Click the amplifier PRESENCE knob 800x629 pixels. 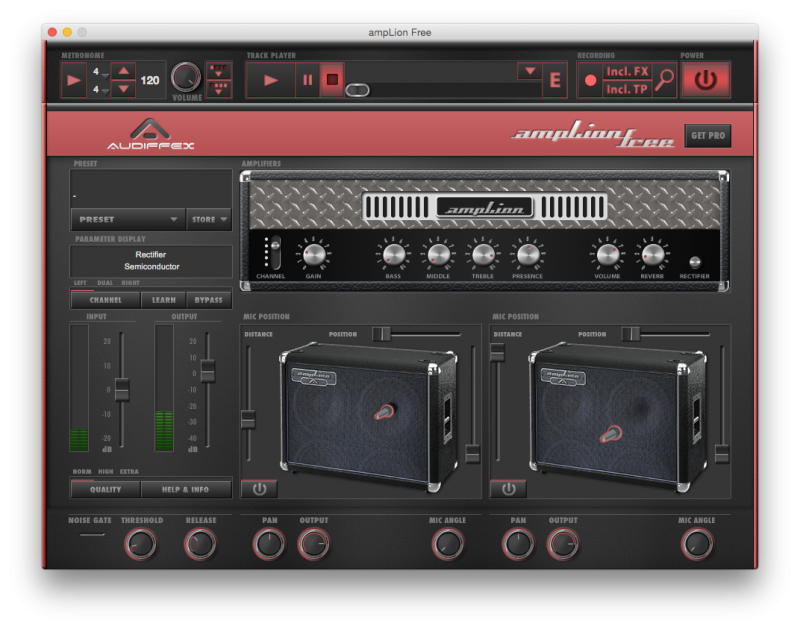[528, 255]
